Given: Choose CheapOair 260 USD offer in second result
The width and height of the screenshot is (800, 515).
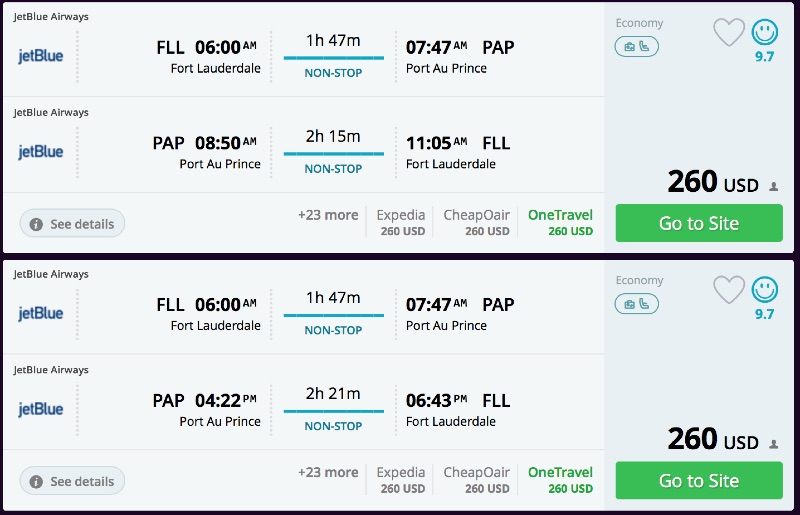Looking at the screenshot, I should (477, 479).
